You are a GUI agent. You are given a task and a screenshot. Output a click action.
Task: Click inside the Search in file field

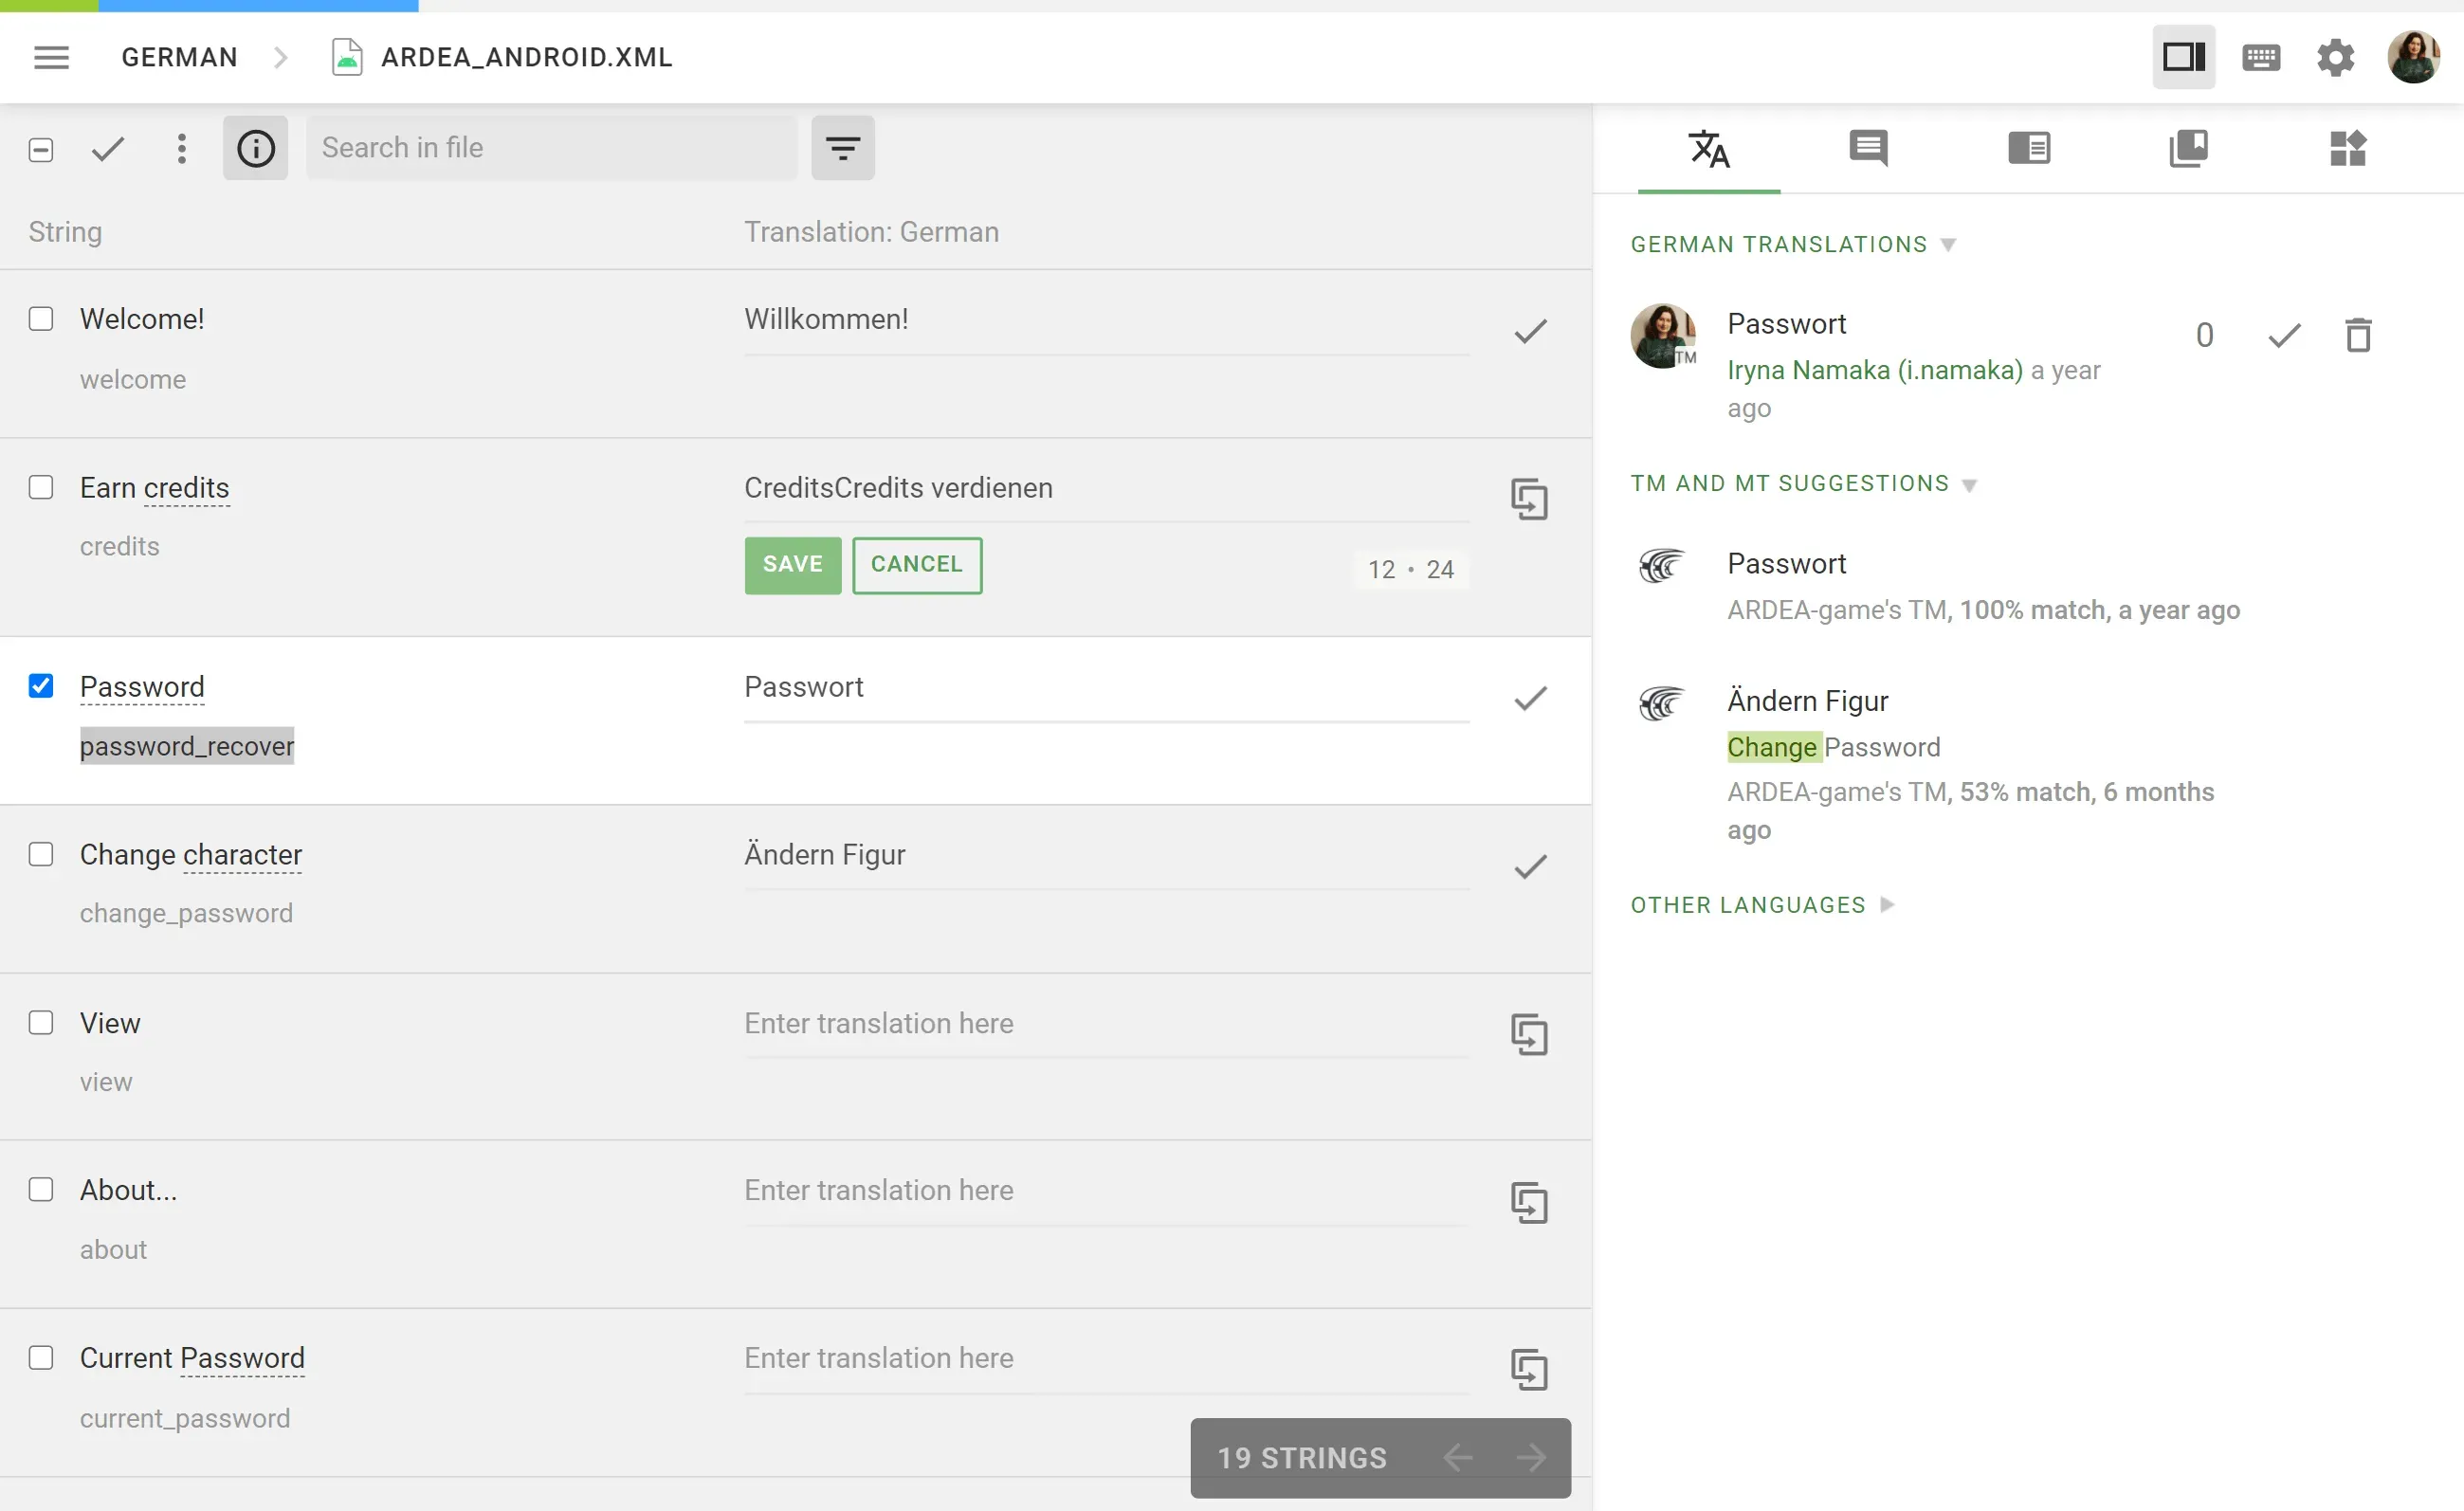(x=550, y=147)
